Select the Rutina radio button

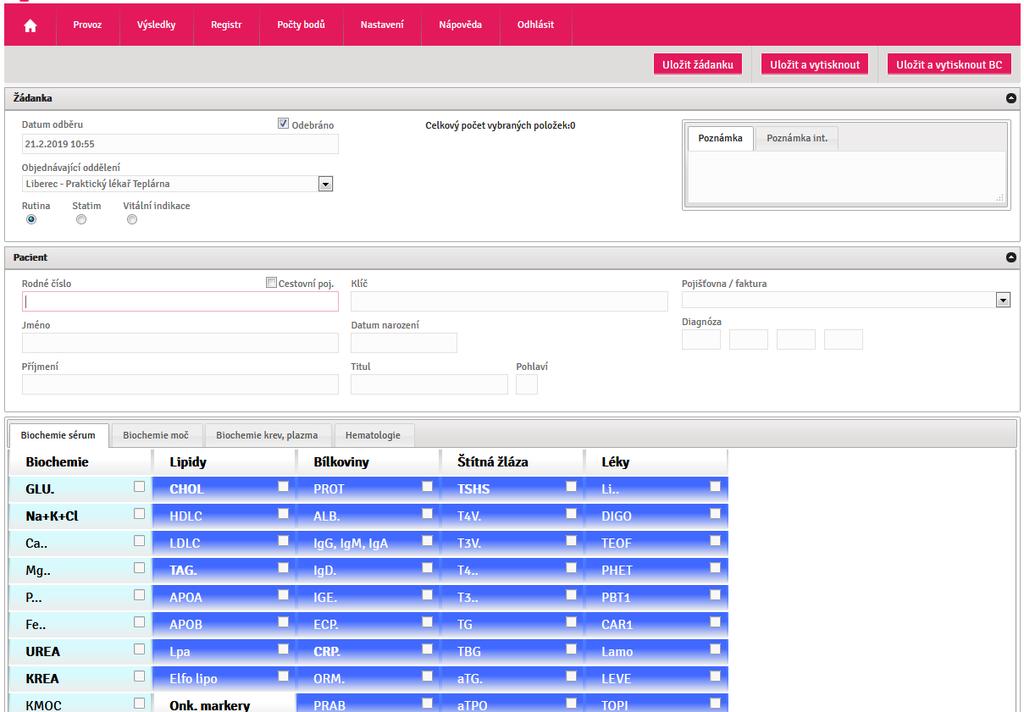tap(31, 219)
